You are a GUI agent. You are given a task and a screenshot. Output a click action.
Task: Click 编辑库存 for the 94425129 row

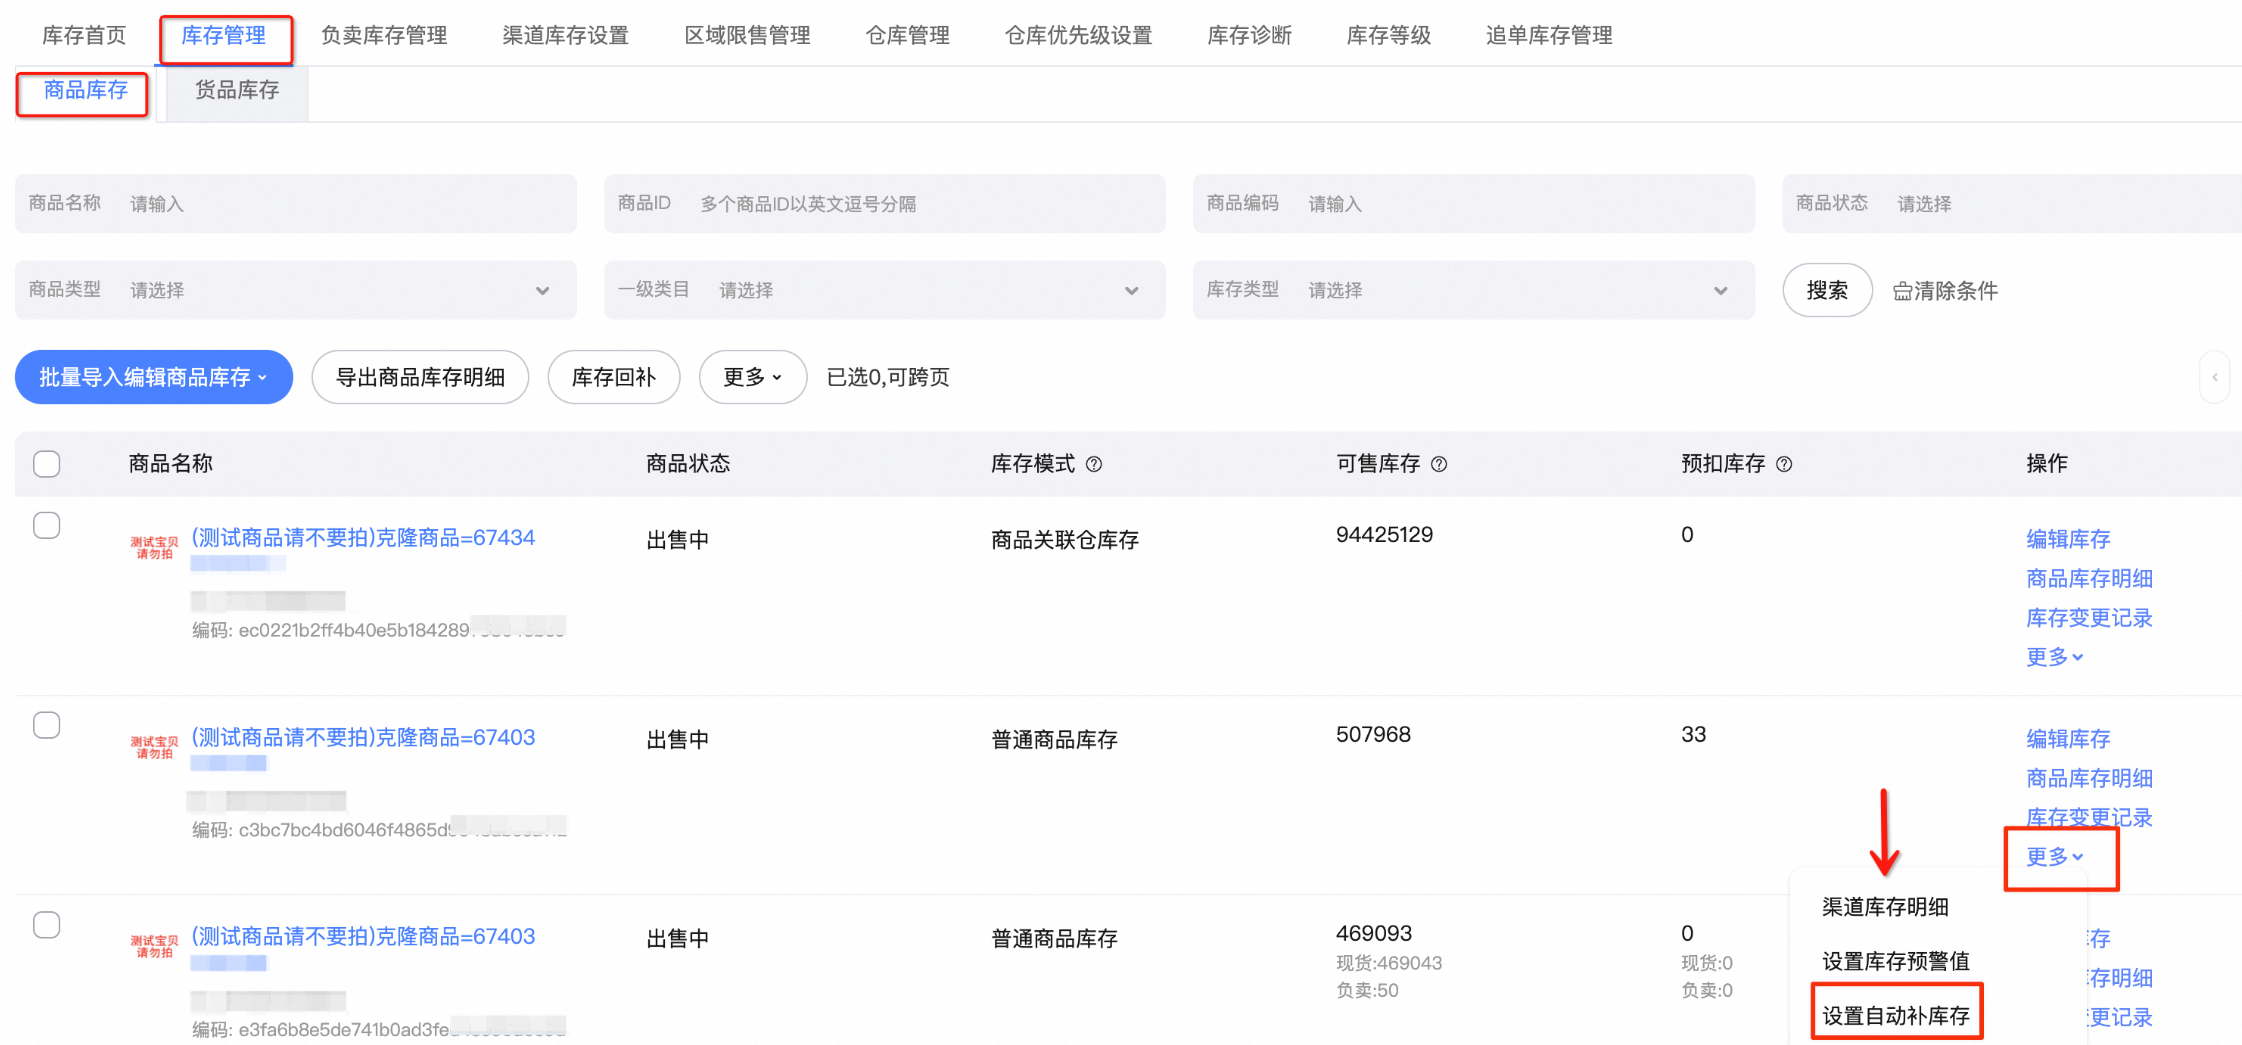pyautogui.click(x=2068, y=539)
